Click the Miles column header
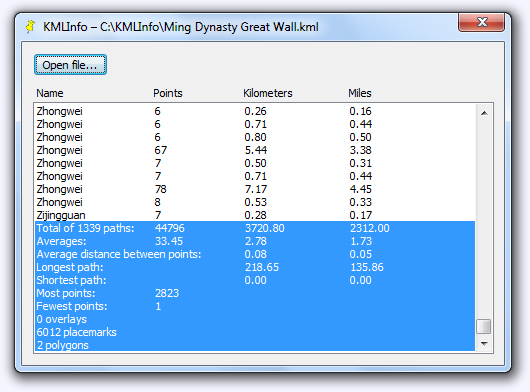The width and height of the screenshot is (530, 392). [x=360, y=93]
